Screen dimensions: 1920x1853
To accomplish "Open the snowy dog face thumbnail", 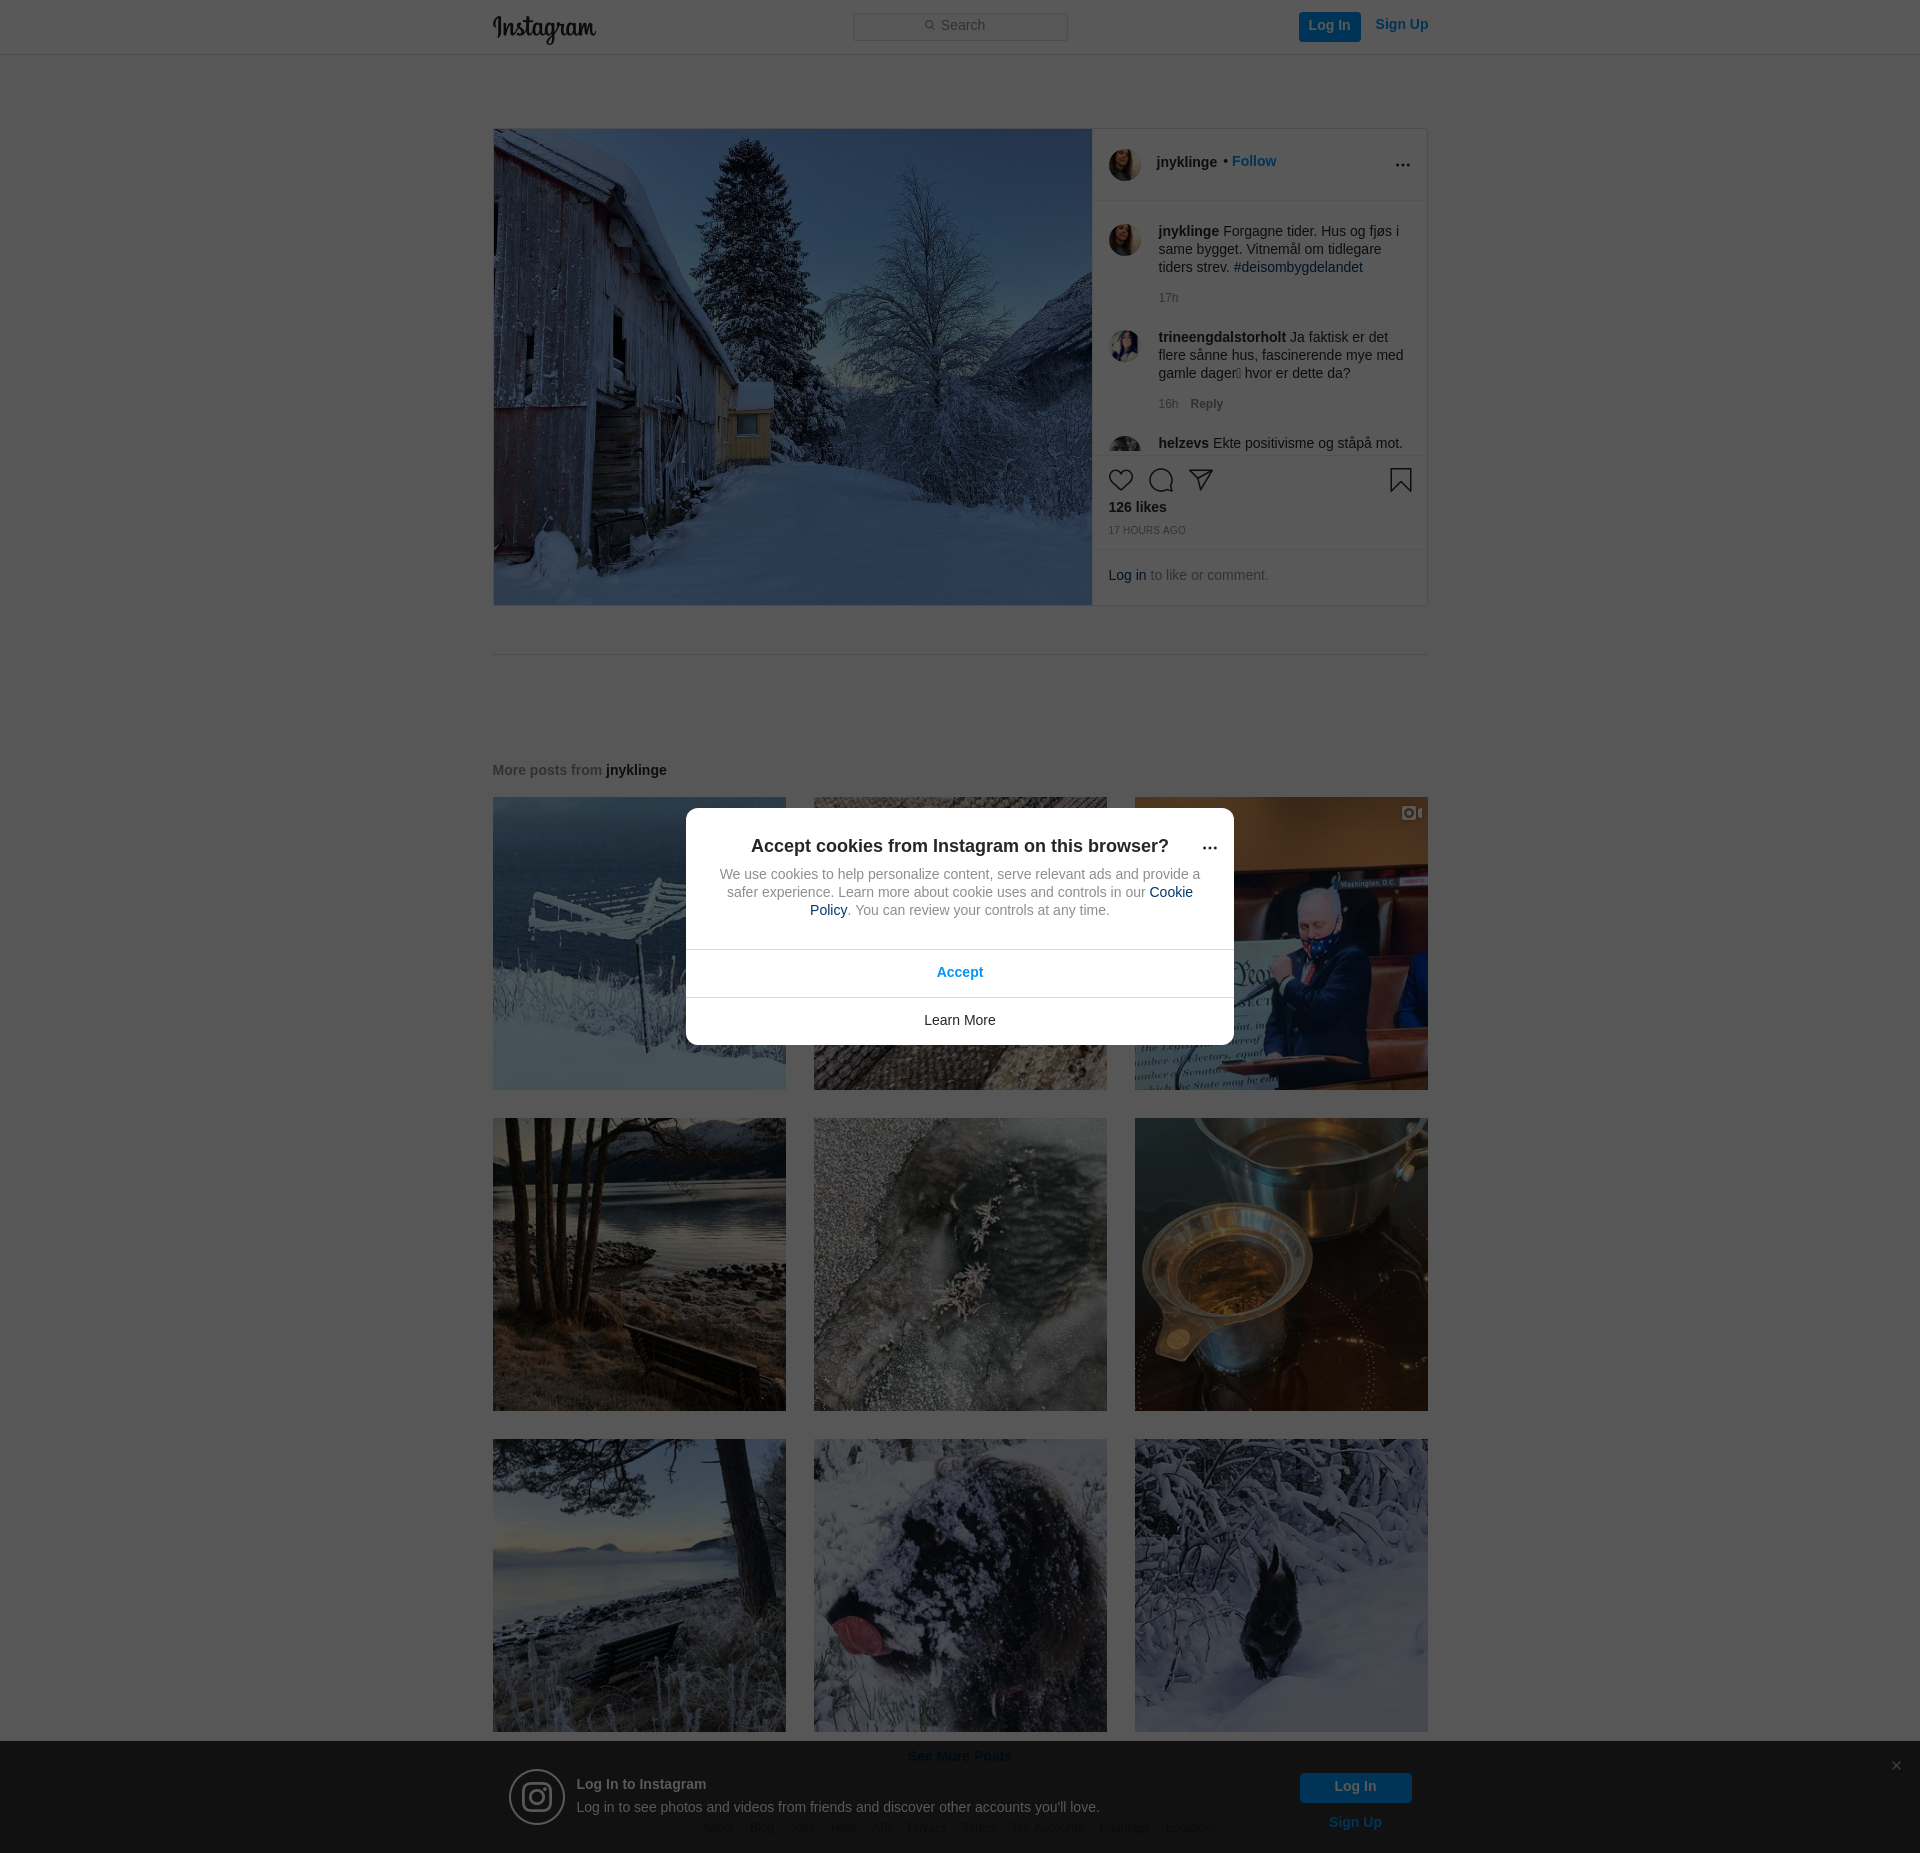I will pyautogui.click(x=960, y=1585).
